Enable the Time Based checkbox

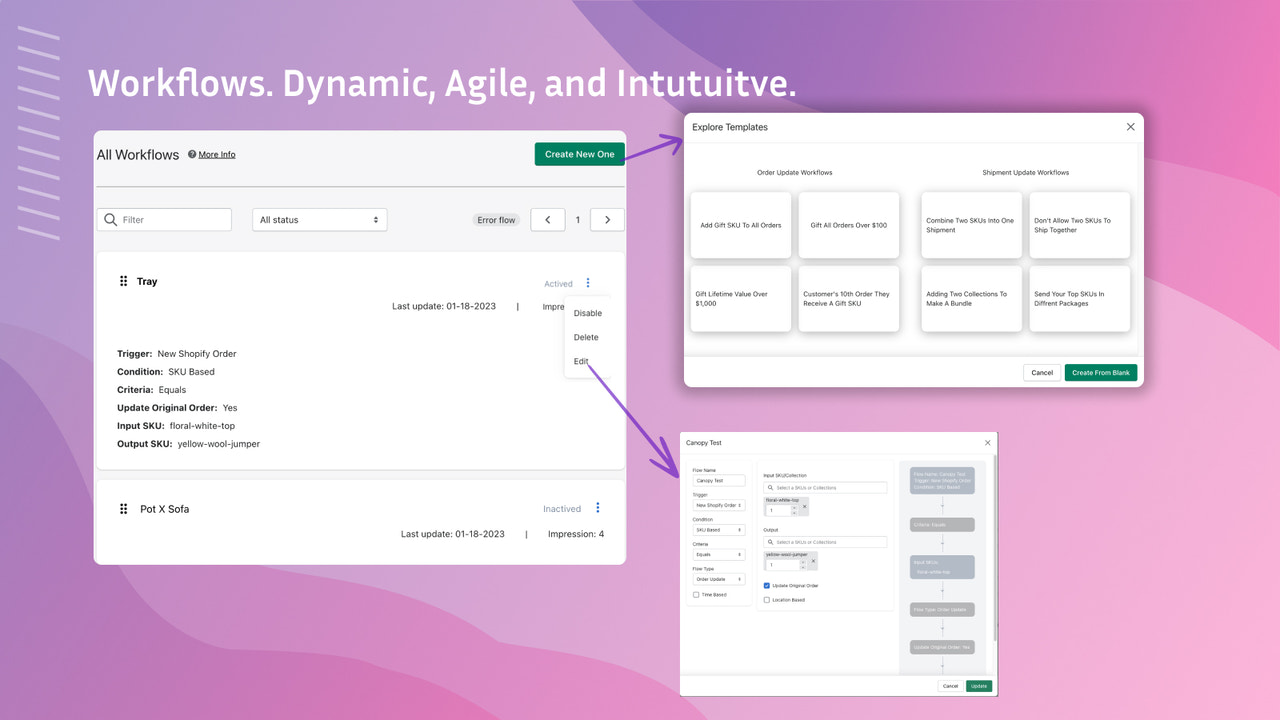[x=695, y=595]
